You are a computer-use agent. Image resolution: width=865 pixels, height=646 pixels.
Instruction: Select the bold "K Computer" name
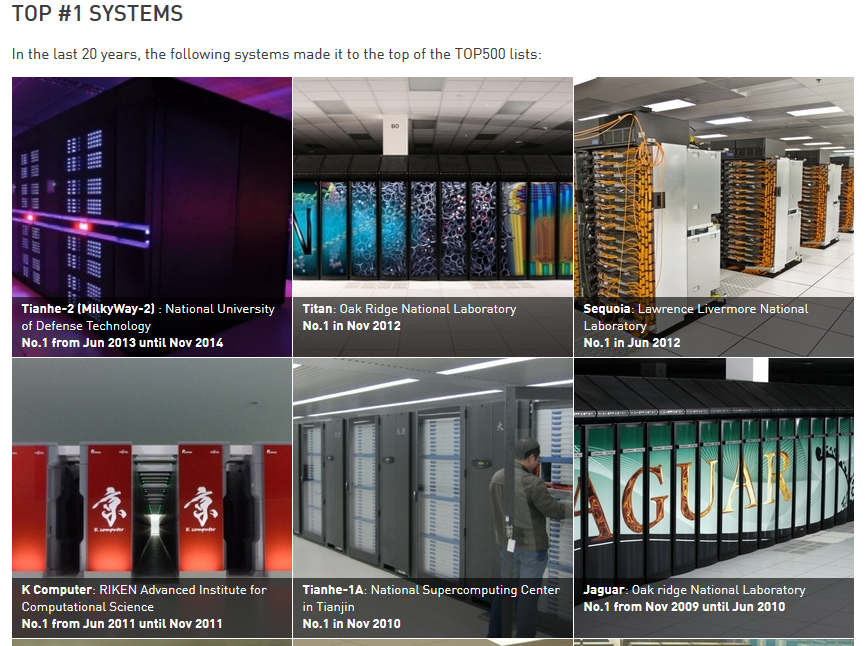click(57, 590)
